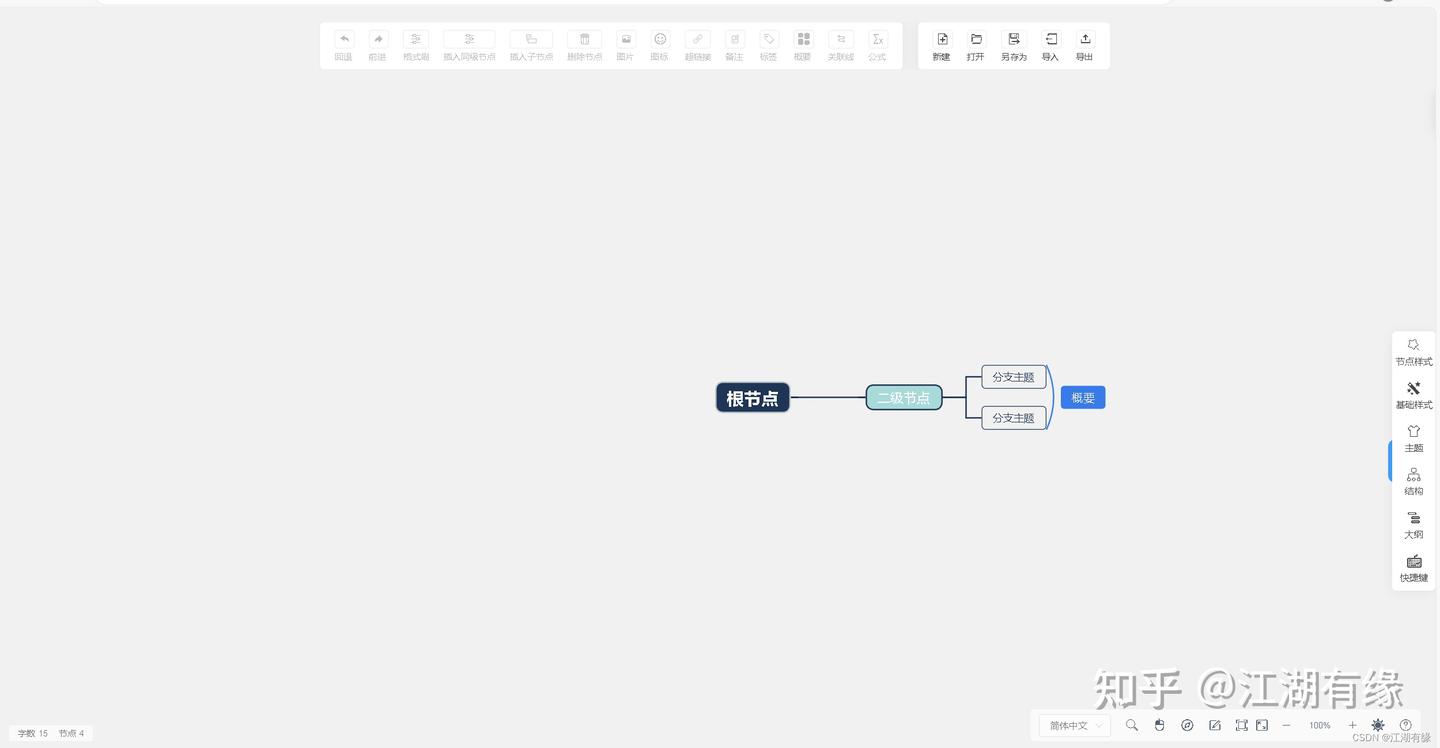The height and width of the screenshot is (748, 1440).
Task: Add a summary bracket with 概要
Action: (802, 45)
